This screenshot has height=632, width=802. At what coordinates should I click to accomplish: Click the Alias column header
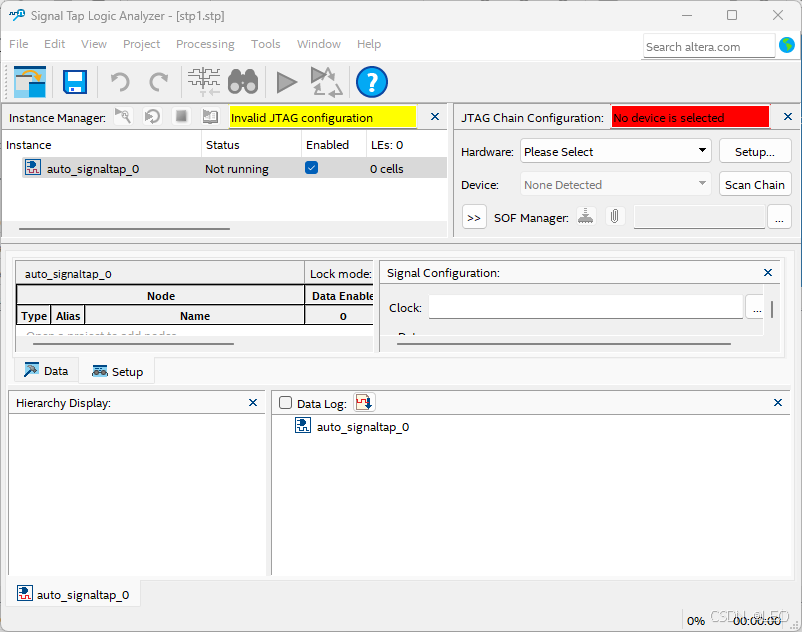tap(68, 315)
